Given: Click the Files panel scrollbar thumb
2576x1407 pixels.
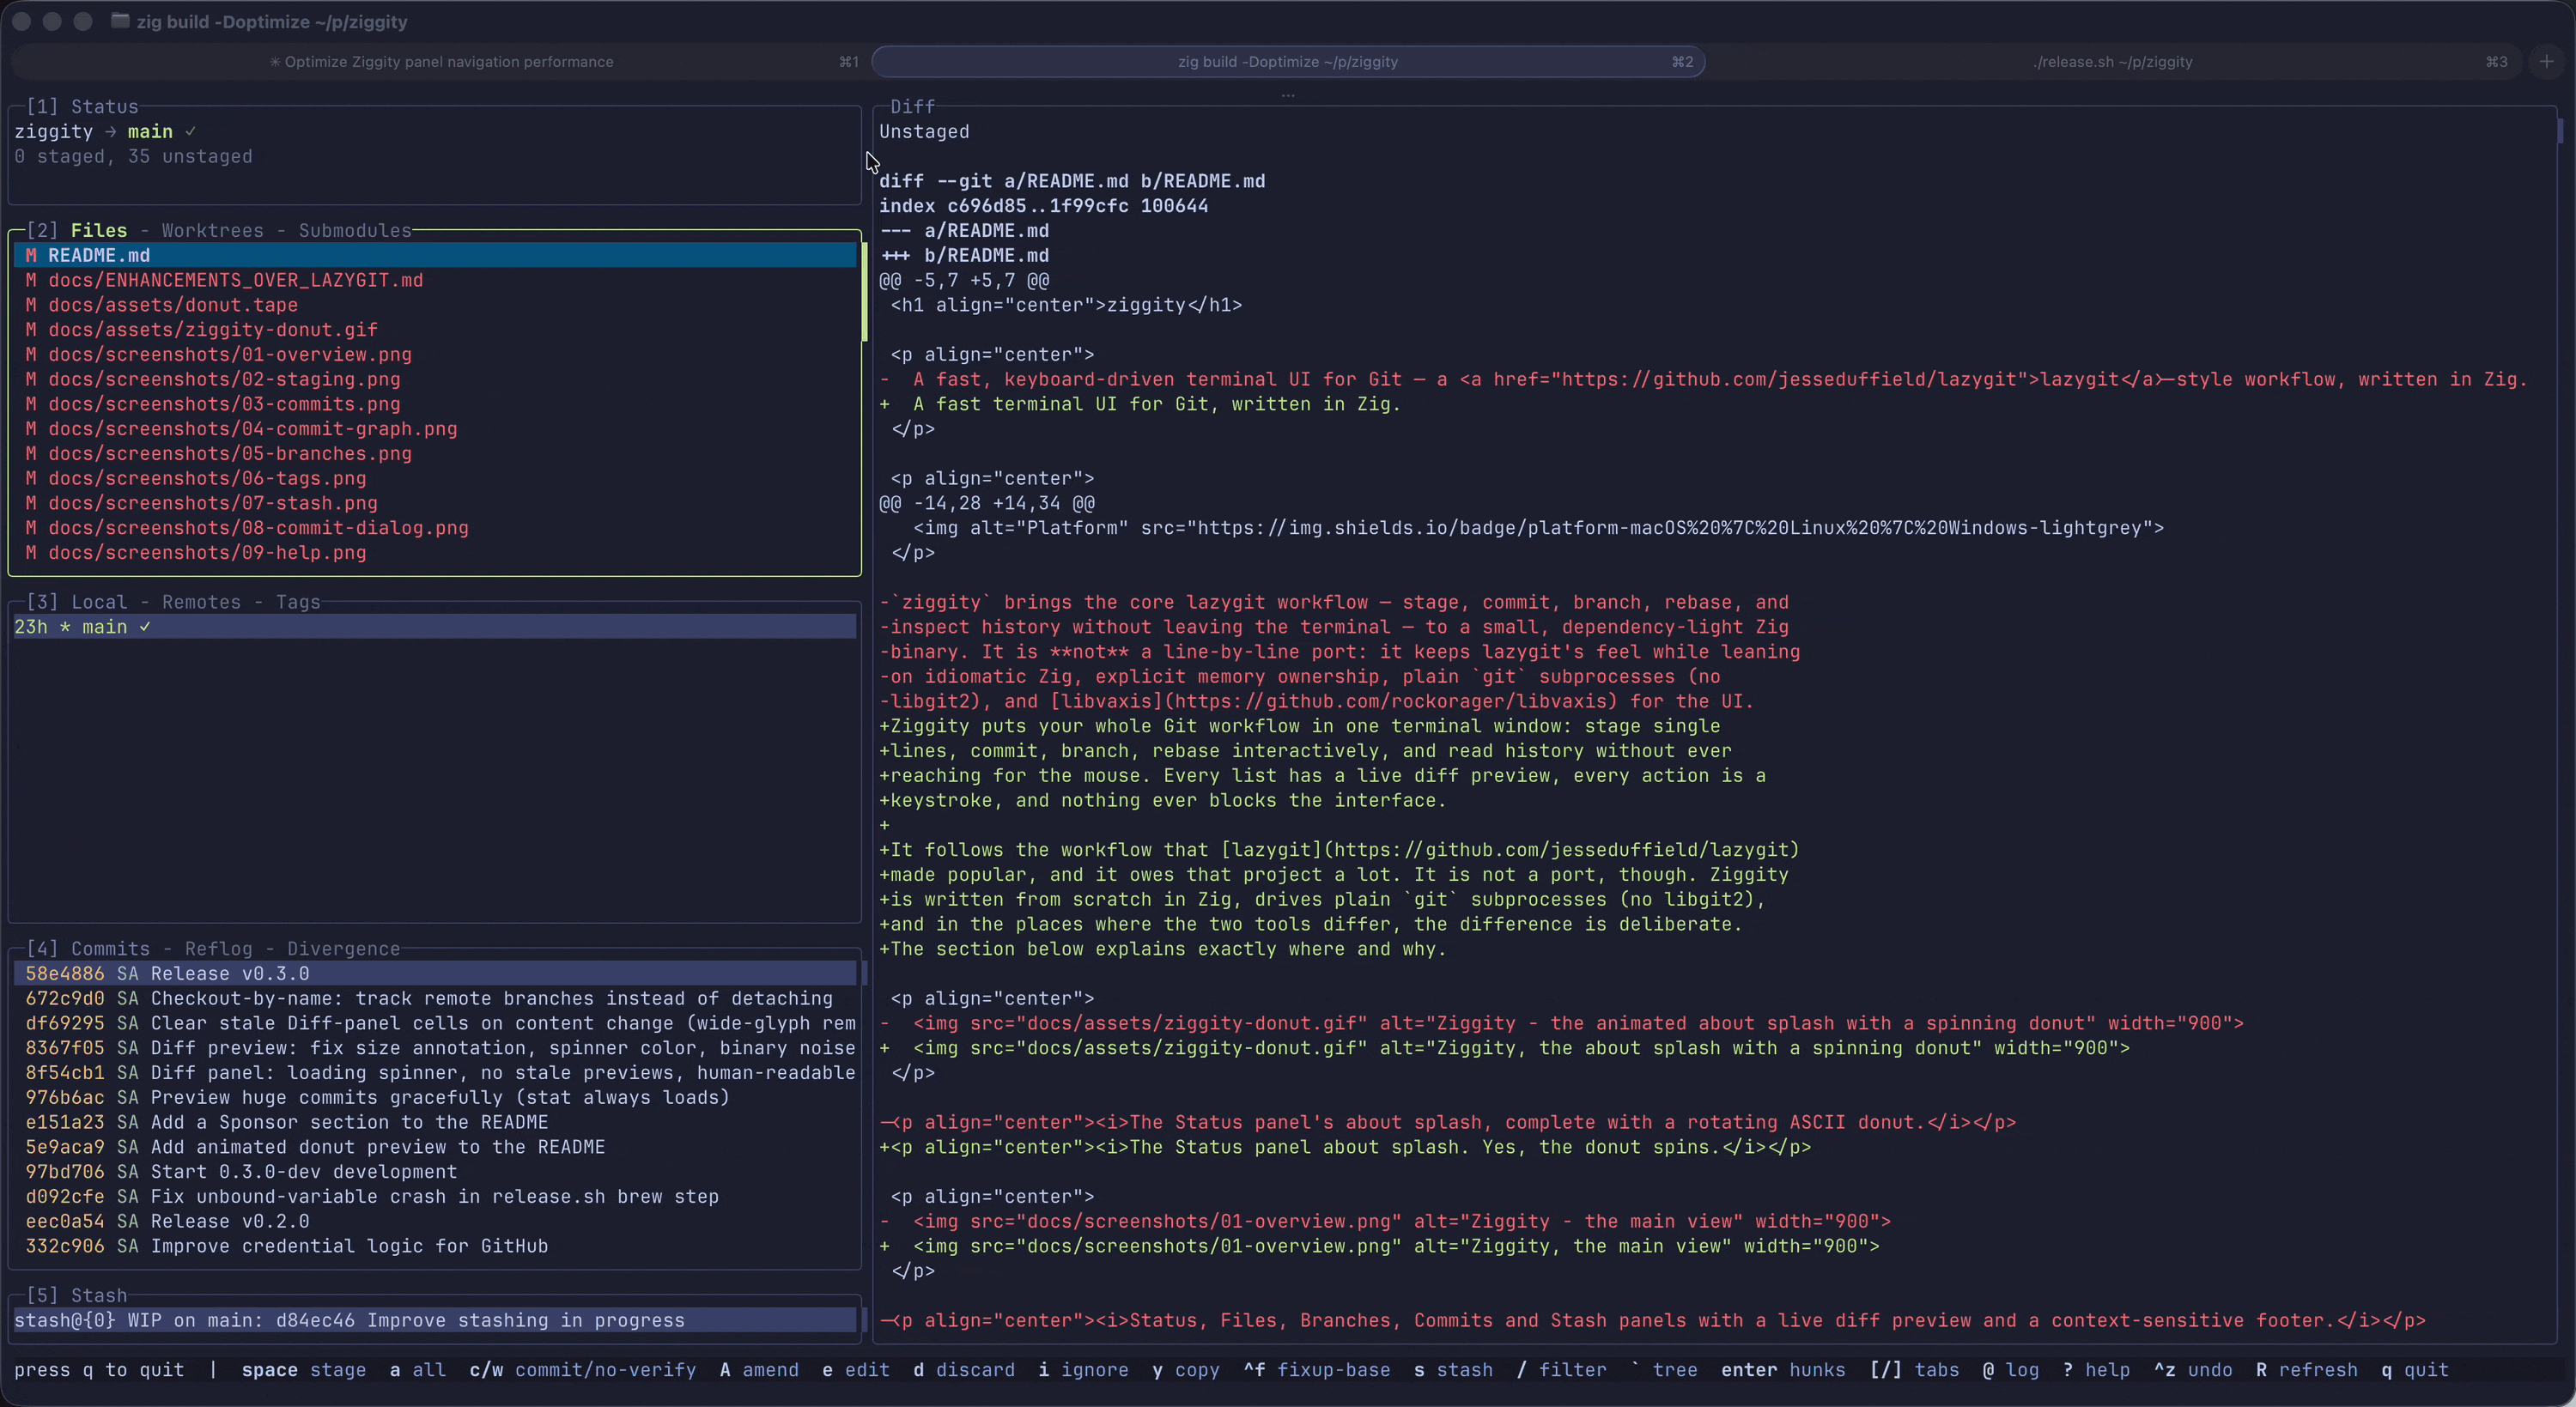Looking at the screenshot, I should [864, 291].
